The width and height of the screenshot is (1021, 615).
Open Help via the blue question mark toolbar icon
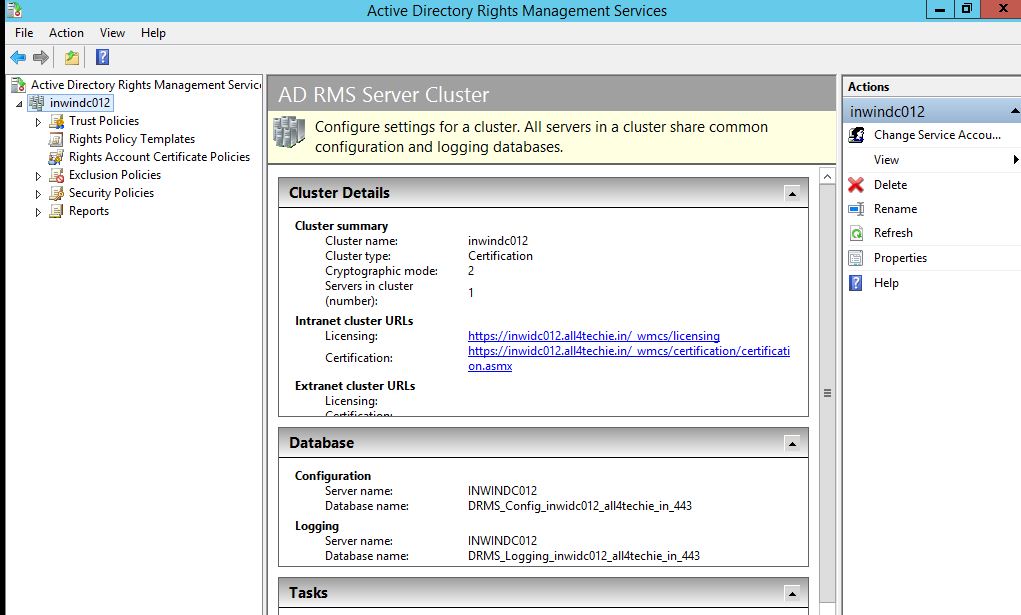tap(101, 57)
